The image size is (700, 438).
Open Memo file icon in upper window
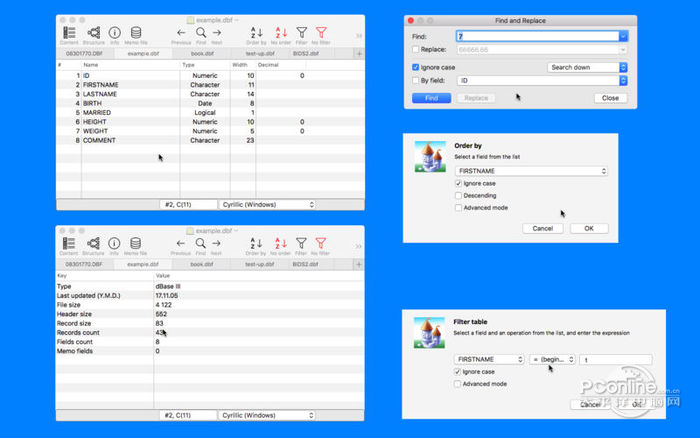136,35
